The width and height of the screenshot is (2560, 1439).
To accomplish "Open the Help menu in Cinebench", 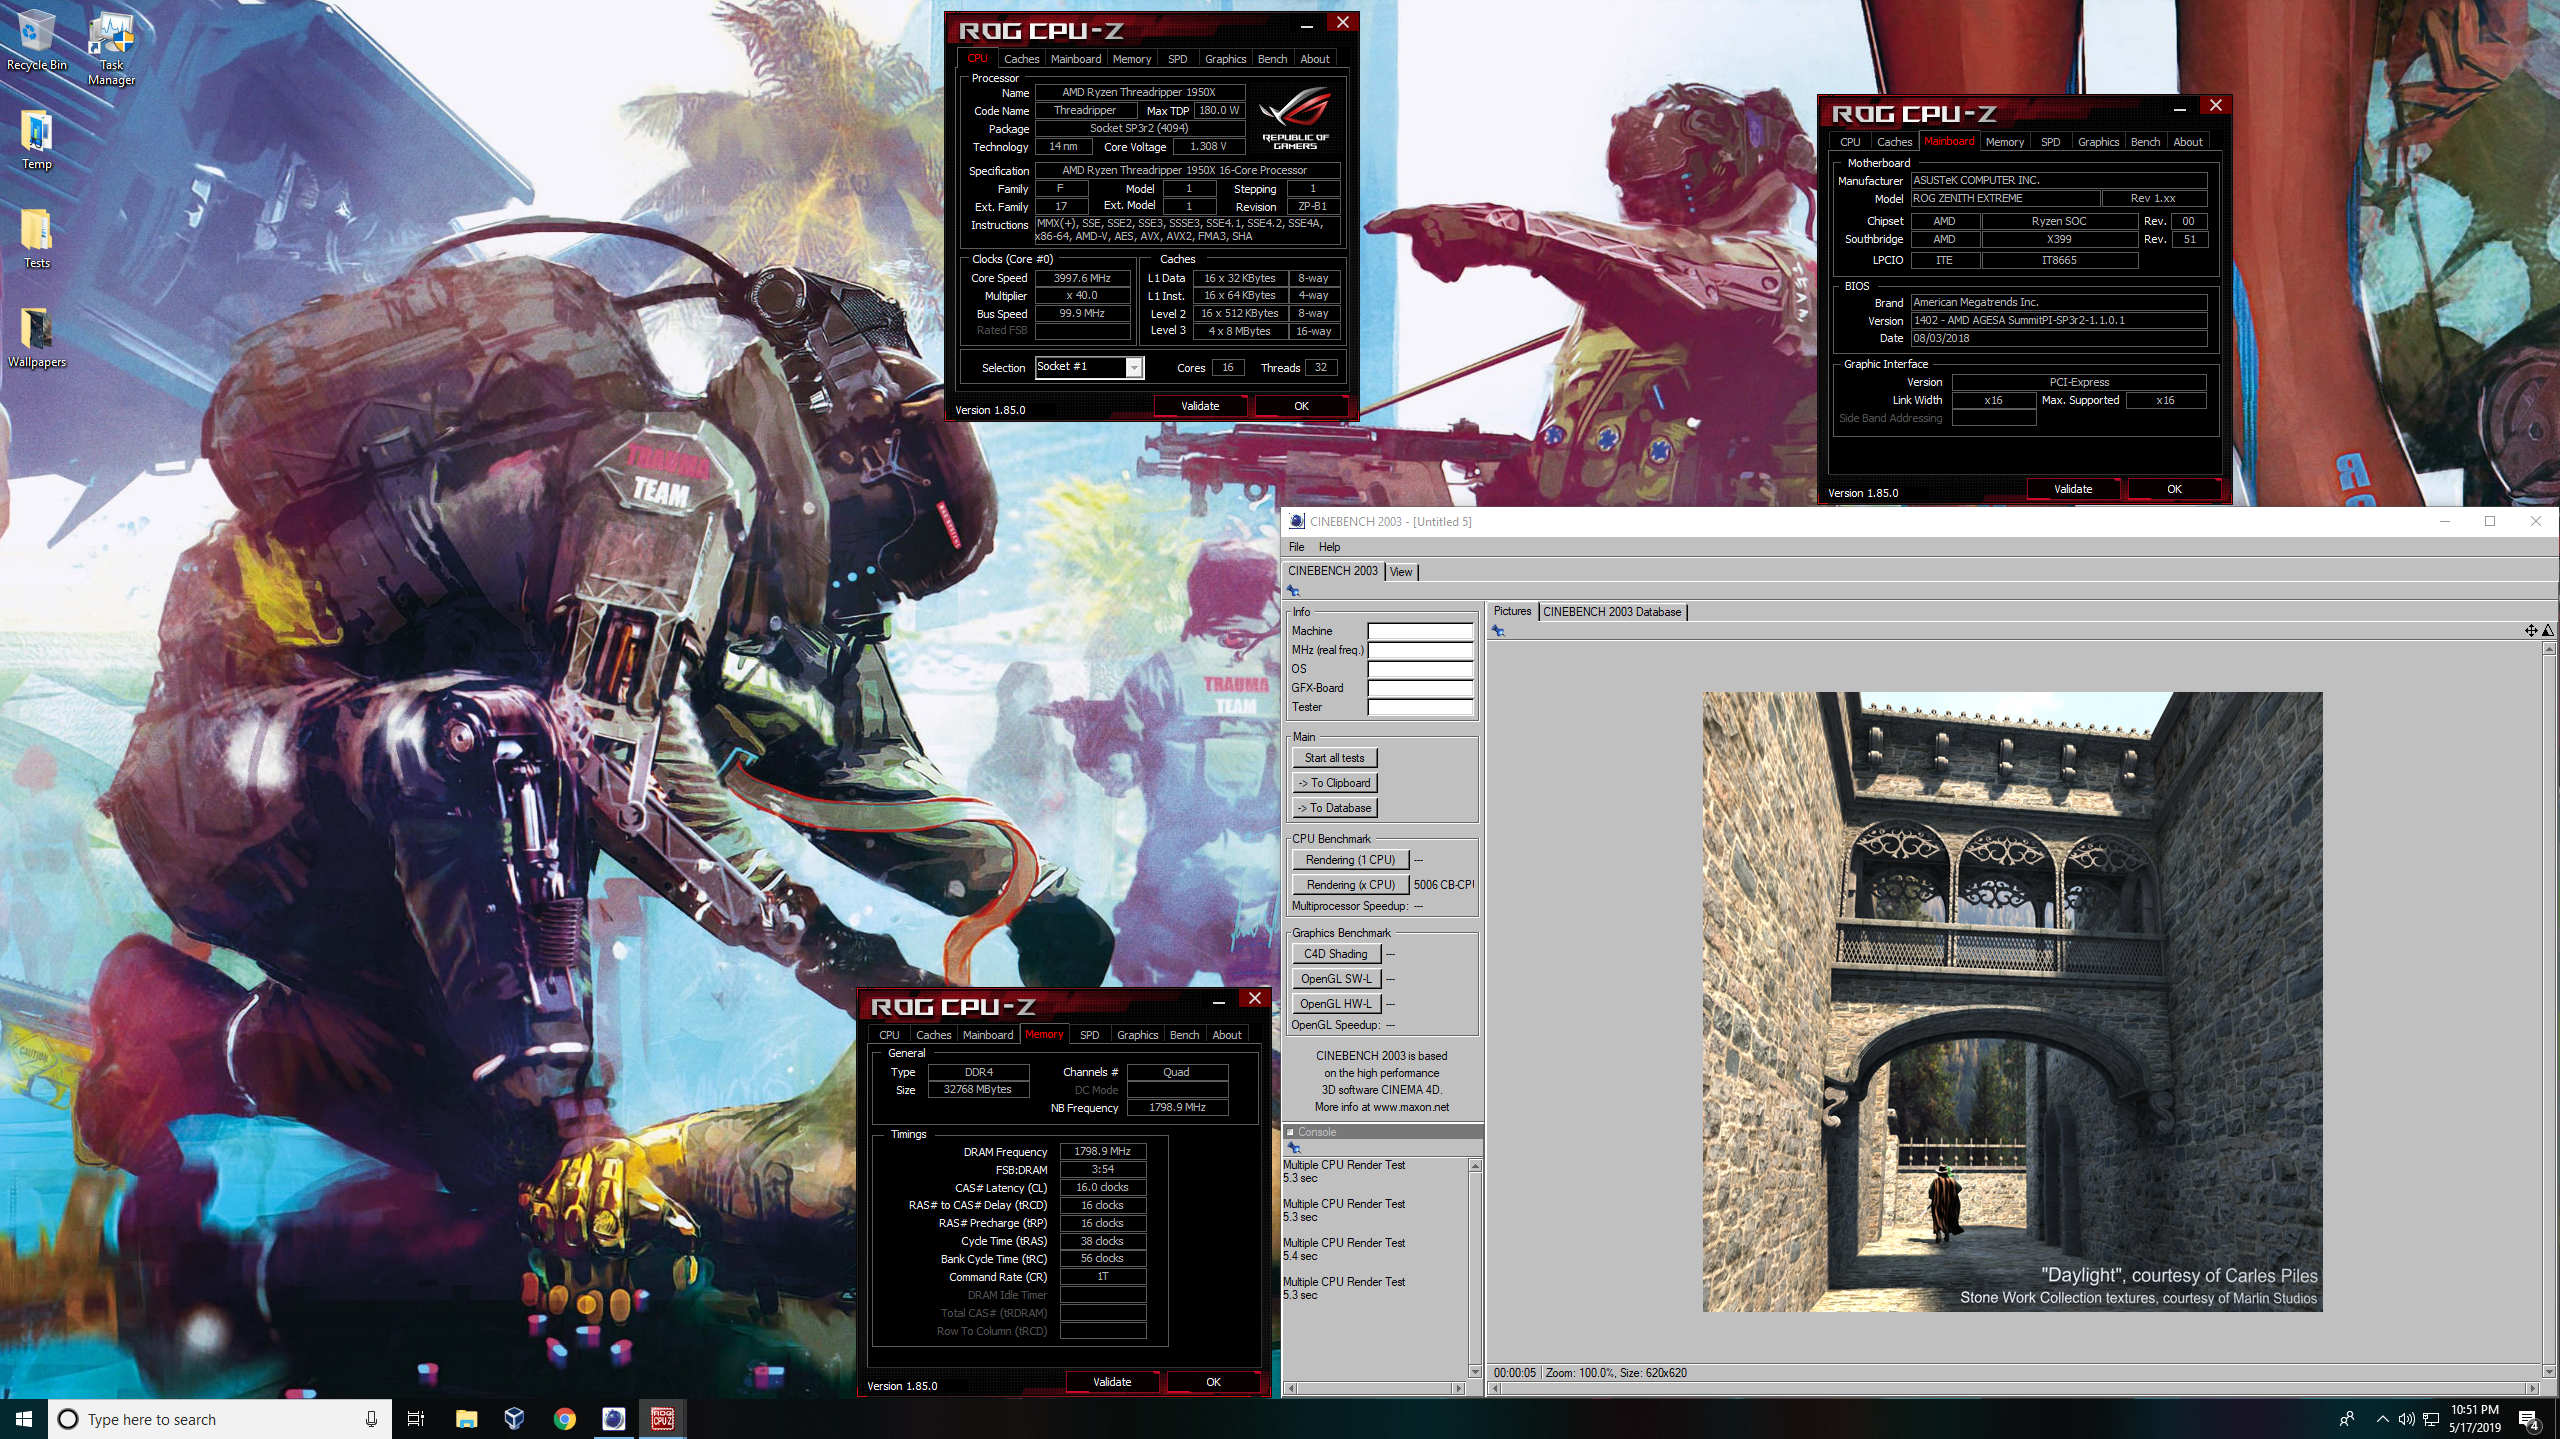I will (x=1329, y=547).
